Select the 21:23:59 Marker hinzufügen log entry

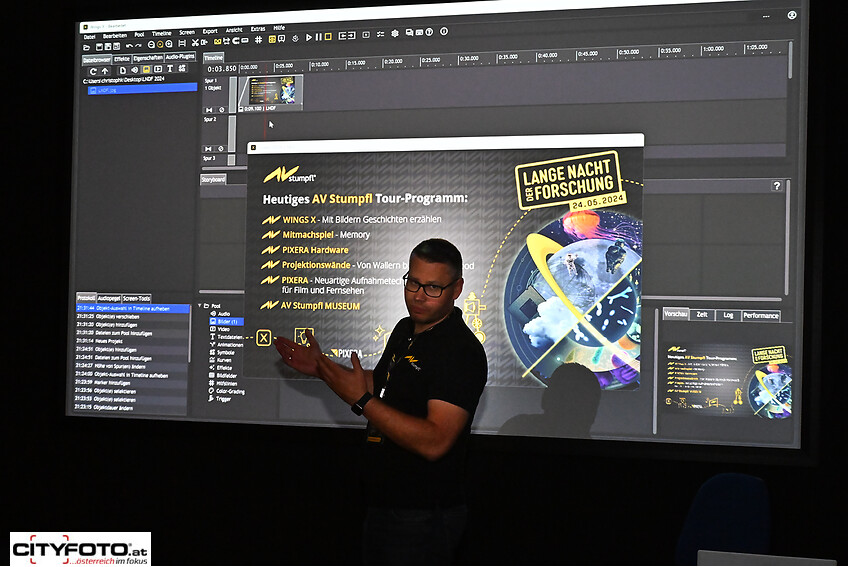coord(132,383)
